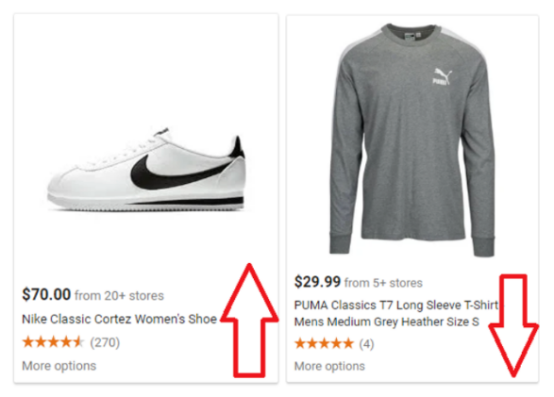
Task: Click the black heel tab of shoe
Action: (x=237, y=147)
